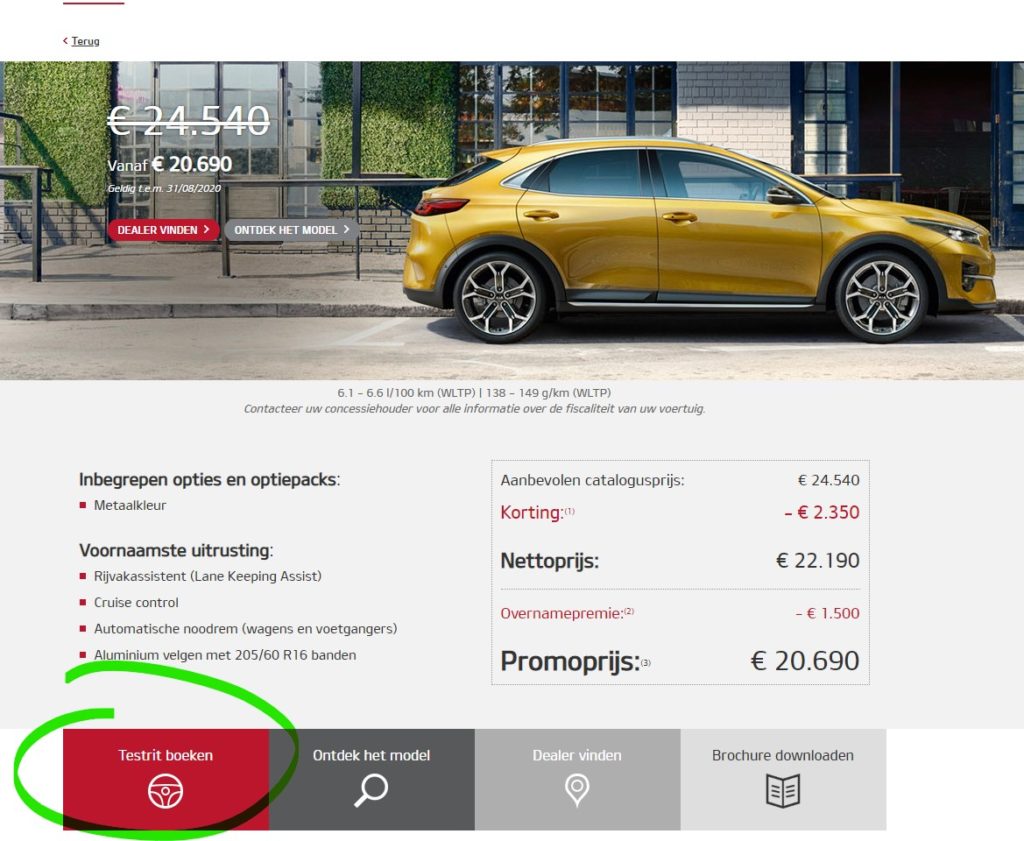1024x841 pixels.
Task: Click the Vanaf € 20.690 price text
Action: (x=170, y=165)
